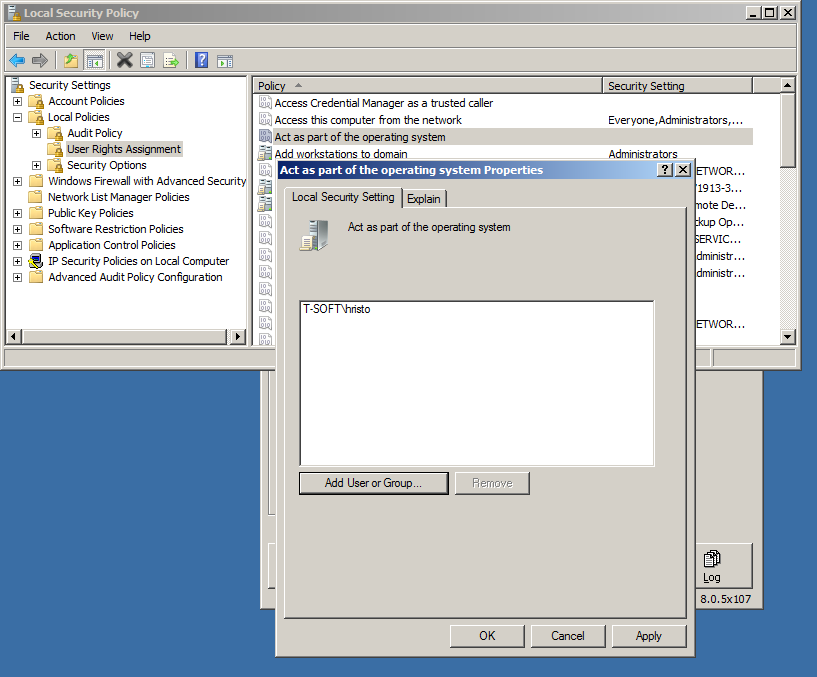Click the Add User or Group button

coord(373,483)
